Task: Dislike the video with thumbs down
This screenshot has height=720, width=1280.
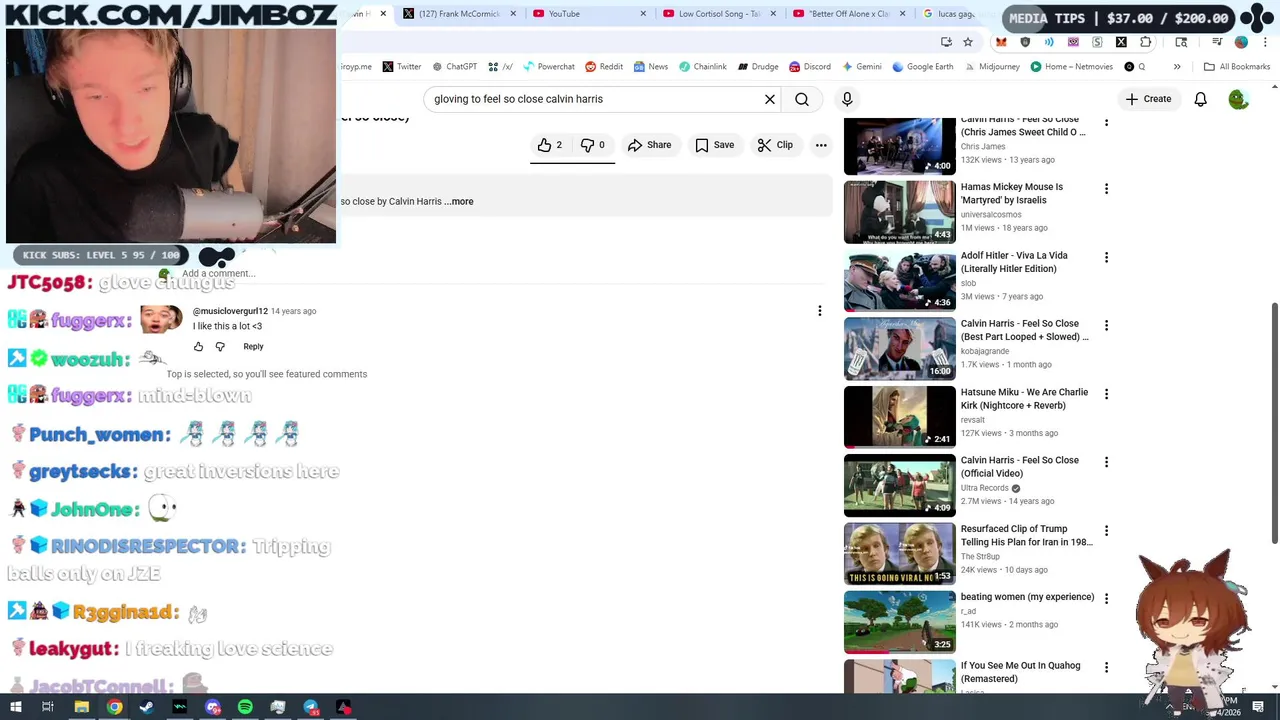Action: pos(593,145)
